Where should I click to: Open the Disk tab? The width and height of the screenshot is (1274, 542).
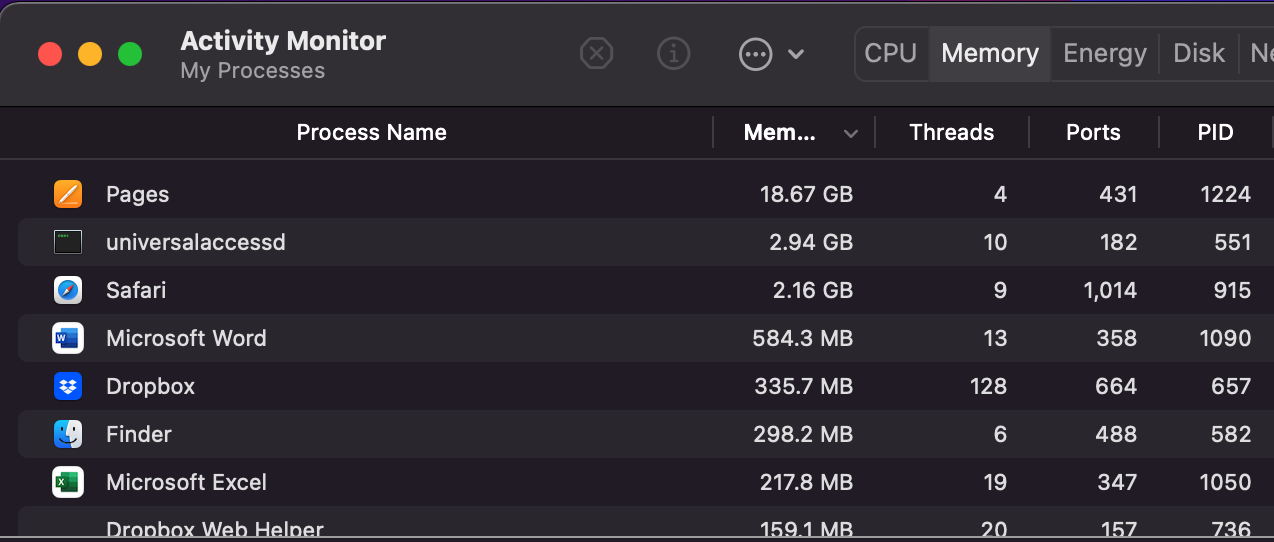(1199, 53)
